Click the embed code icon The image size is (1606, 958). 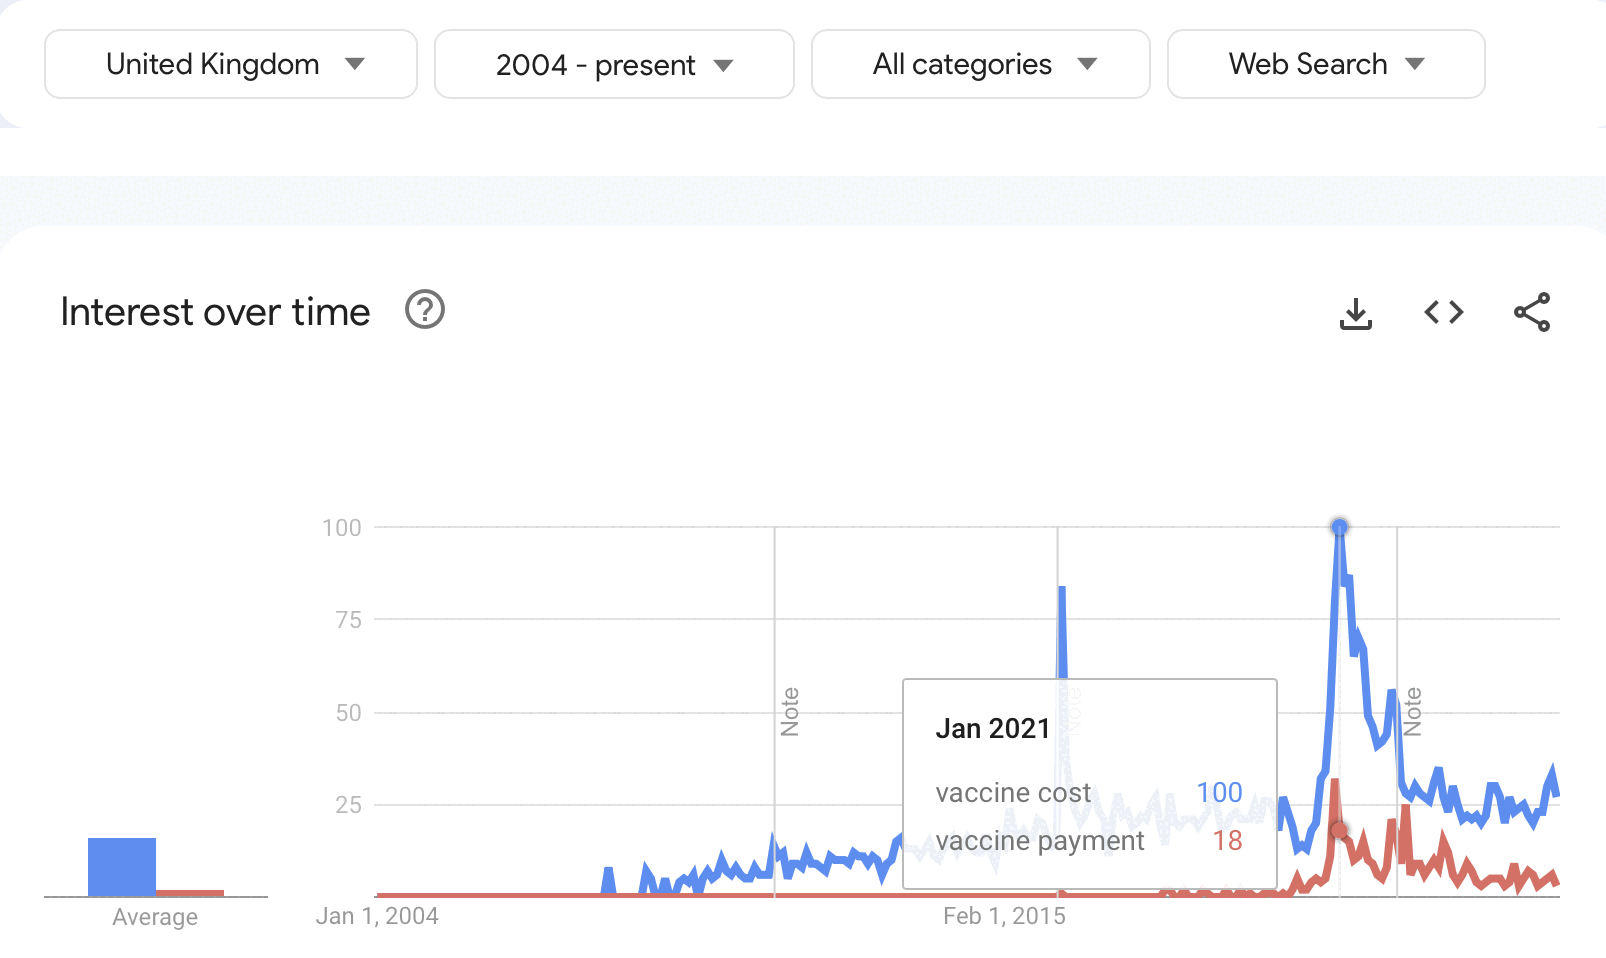1443,313
